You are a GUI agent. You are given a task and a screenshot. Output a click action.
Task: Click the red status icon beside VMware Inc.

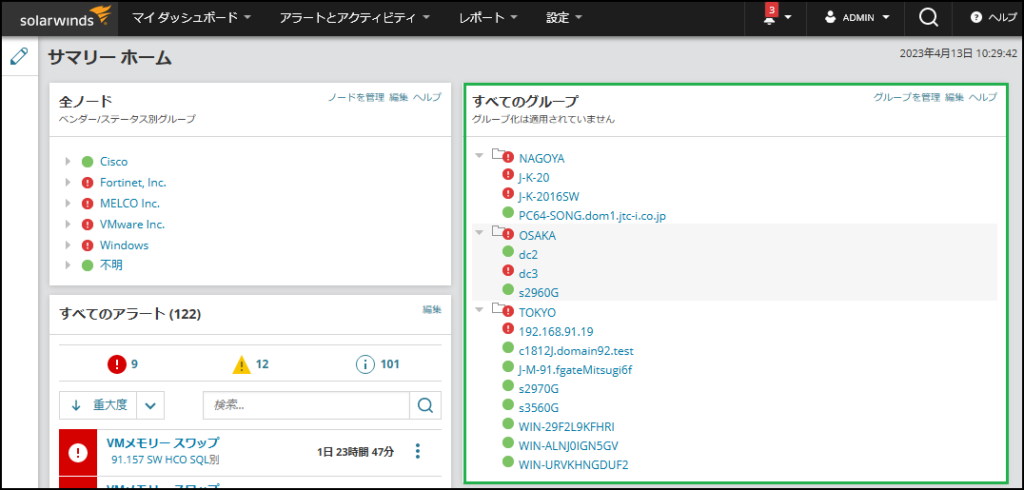click(x=88, y=224)
